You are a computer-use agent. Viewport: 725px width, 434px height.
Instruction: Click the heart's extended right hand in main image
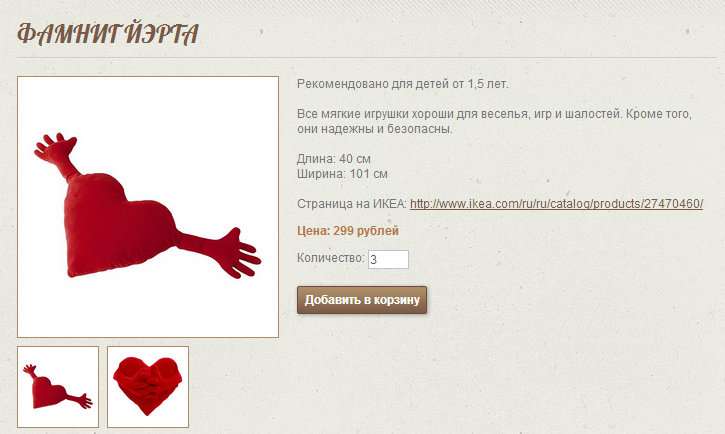(240, 253)
